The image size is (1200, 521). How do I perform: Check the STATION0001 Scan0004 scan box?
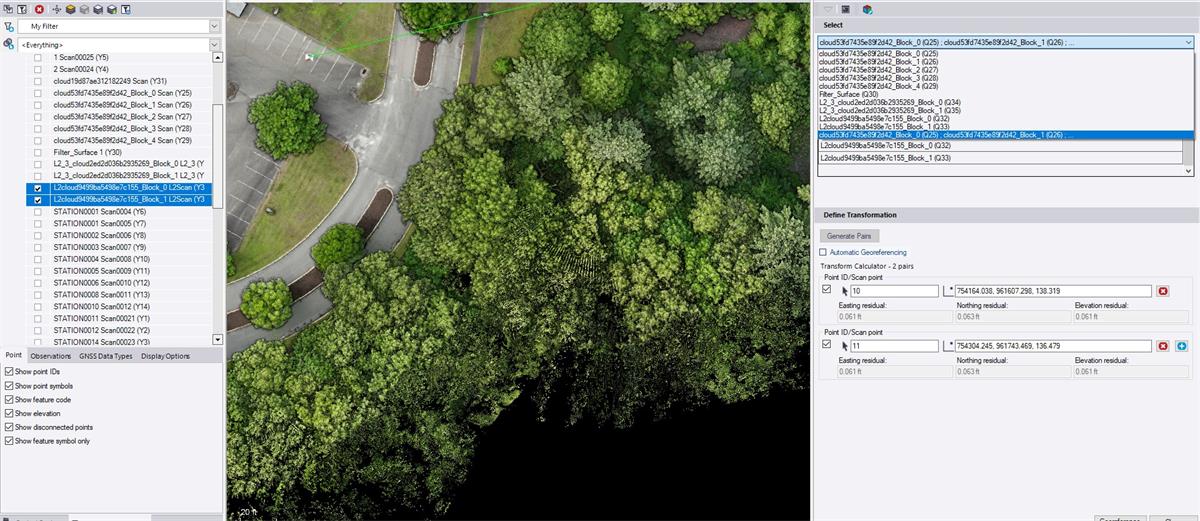pos(38,212)
